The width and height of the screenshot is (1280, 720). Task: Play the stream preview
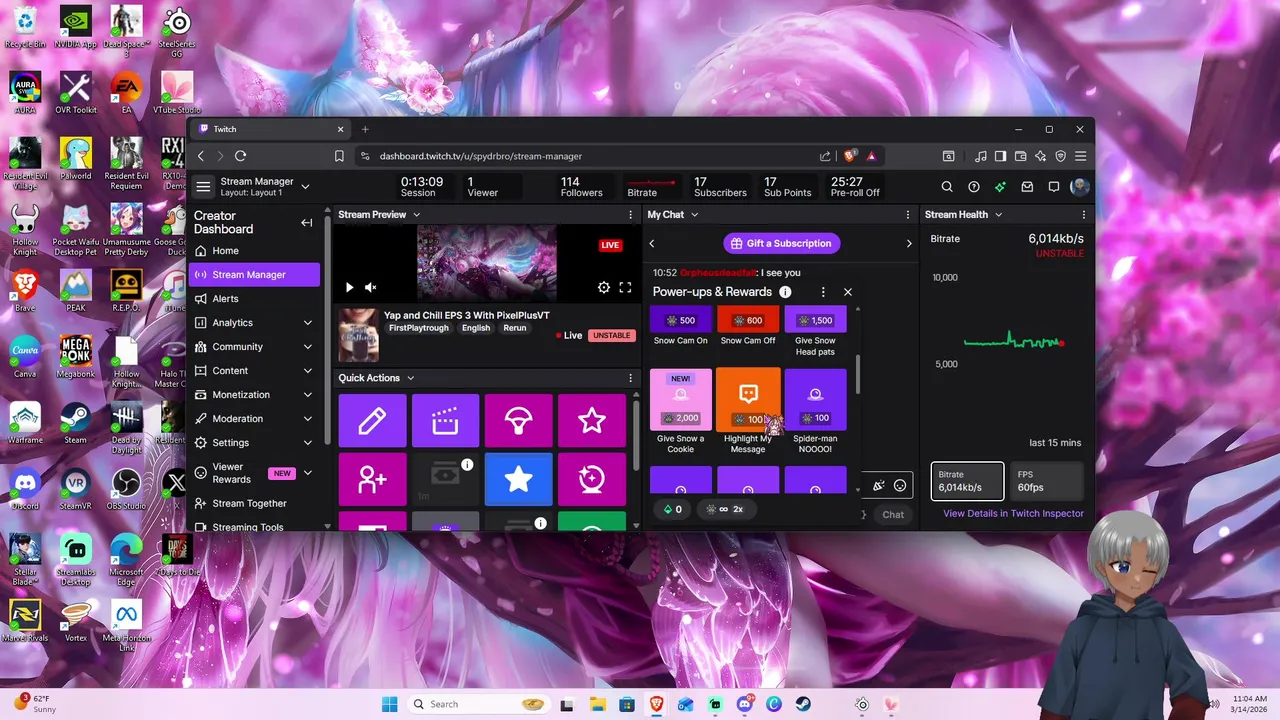click(x=349, y=287)
